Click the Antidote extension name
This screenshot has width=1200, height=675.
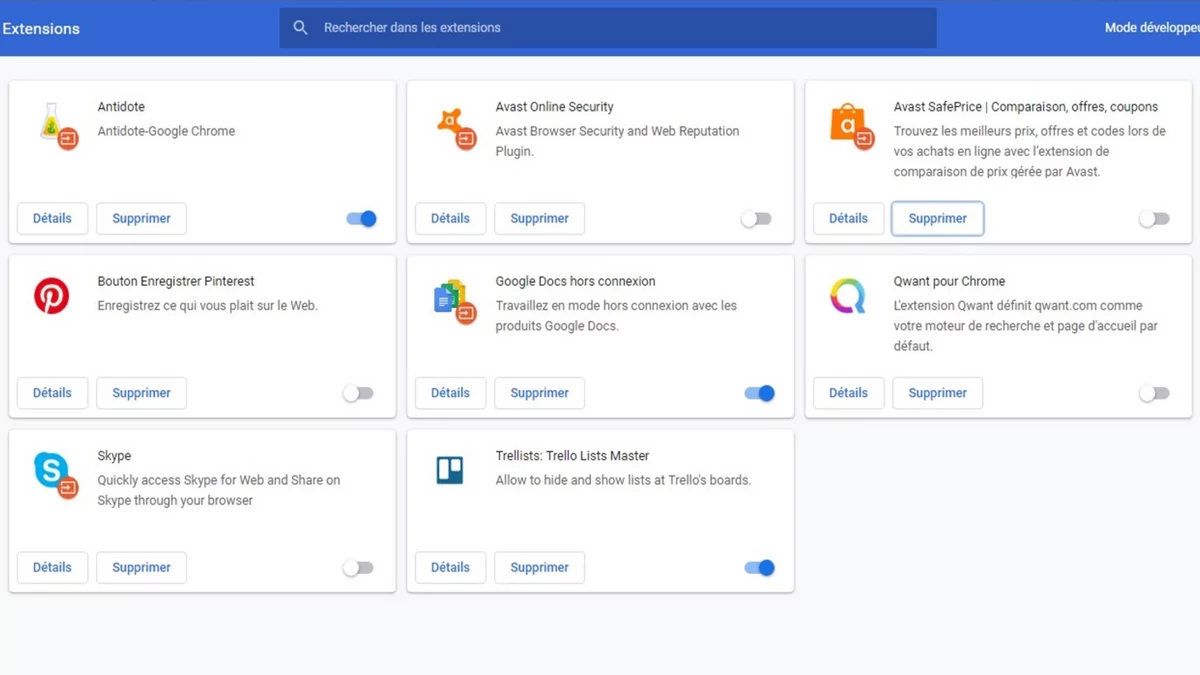pyautogui.click(x=121, y=107)
